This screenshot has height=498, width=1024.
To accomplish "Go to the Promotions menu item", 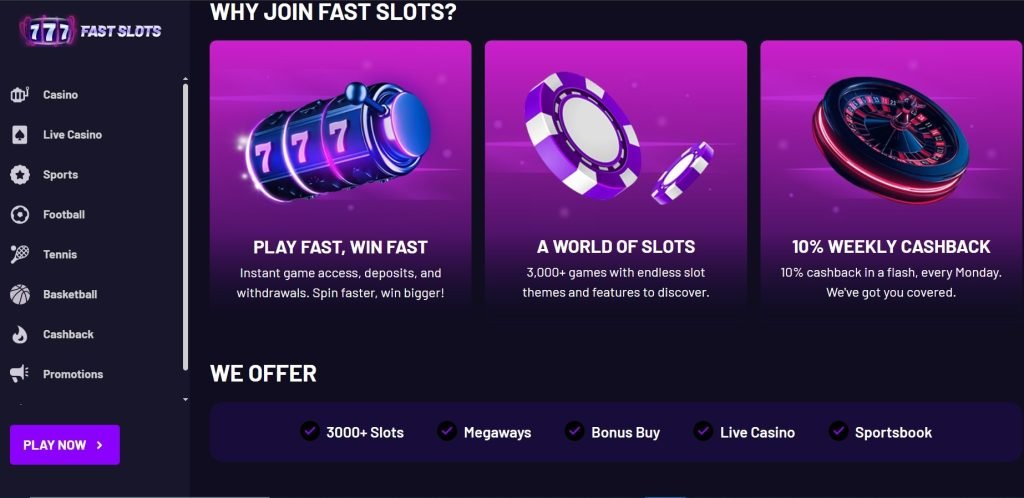I will pos(73,374).
